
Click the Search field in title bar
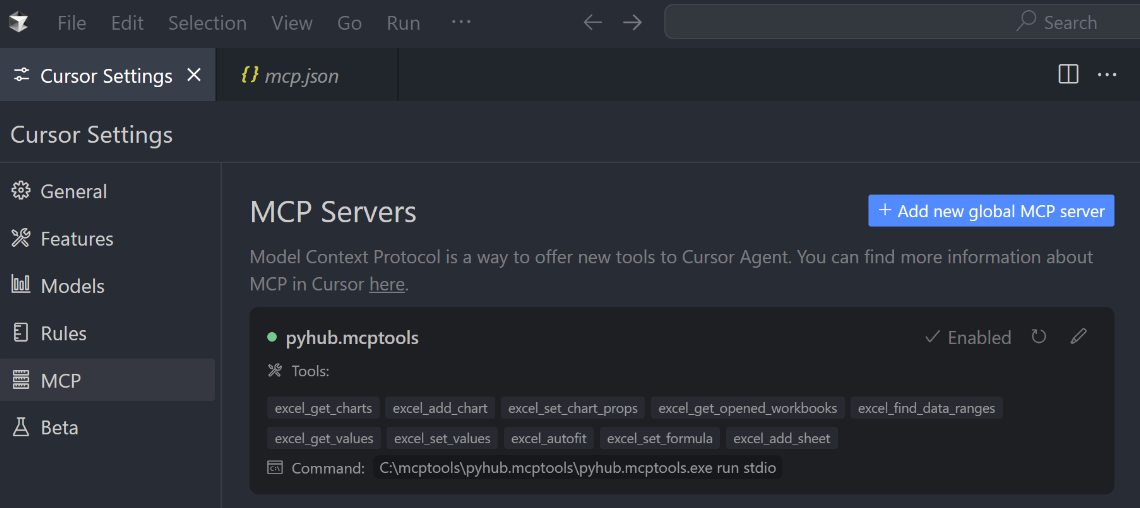pyautogui.click(x=900, y=22)
